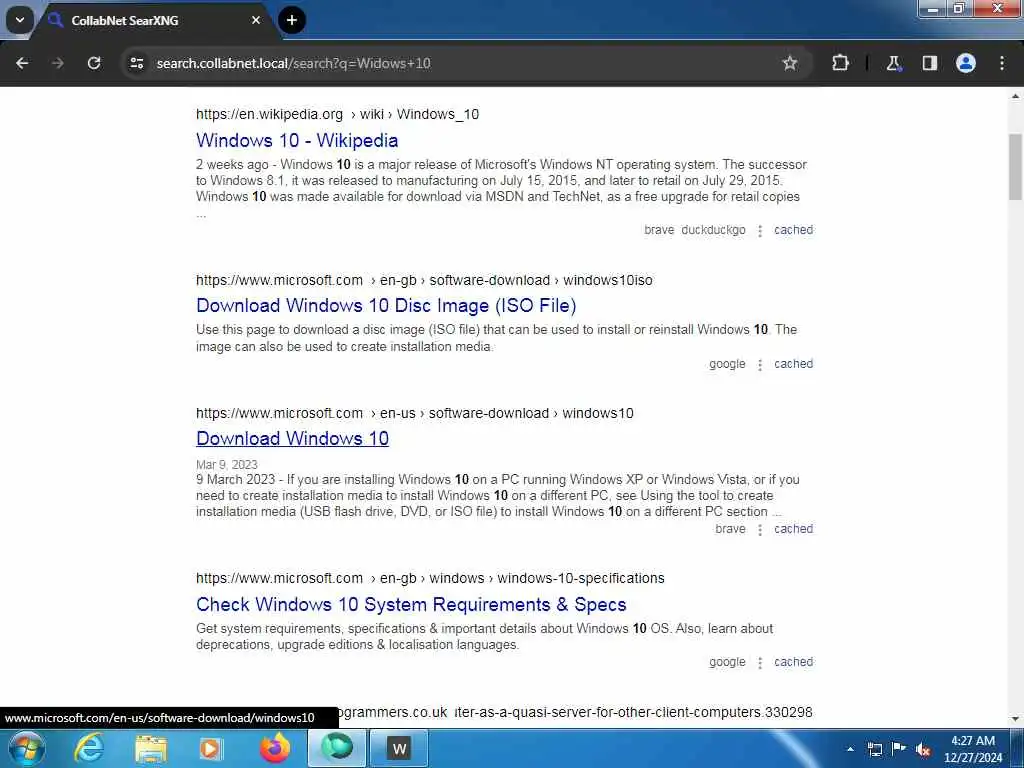Click the duckduckgo engine label
This screenshot has width=1024, height=768.
[x=713, y=230]
